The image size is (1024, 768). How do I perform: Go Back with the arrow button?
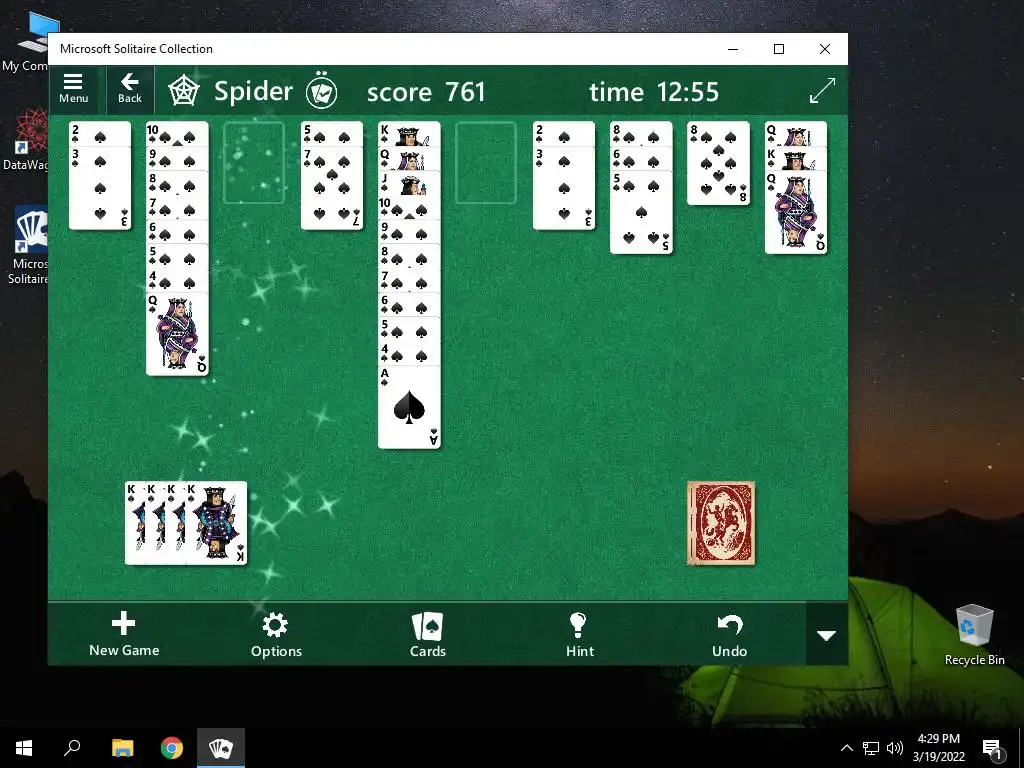click(x=129, y=89)
